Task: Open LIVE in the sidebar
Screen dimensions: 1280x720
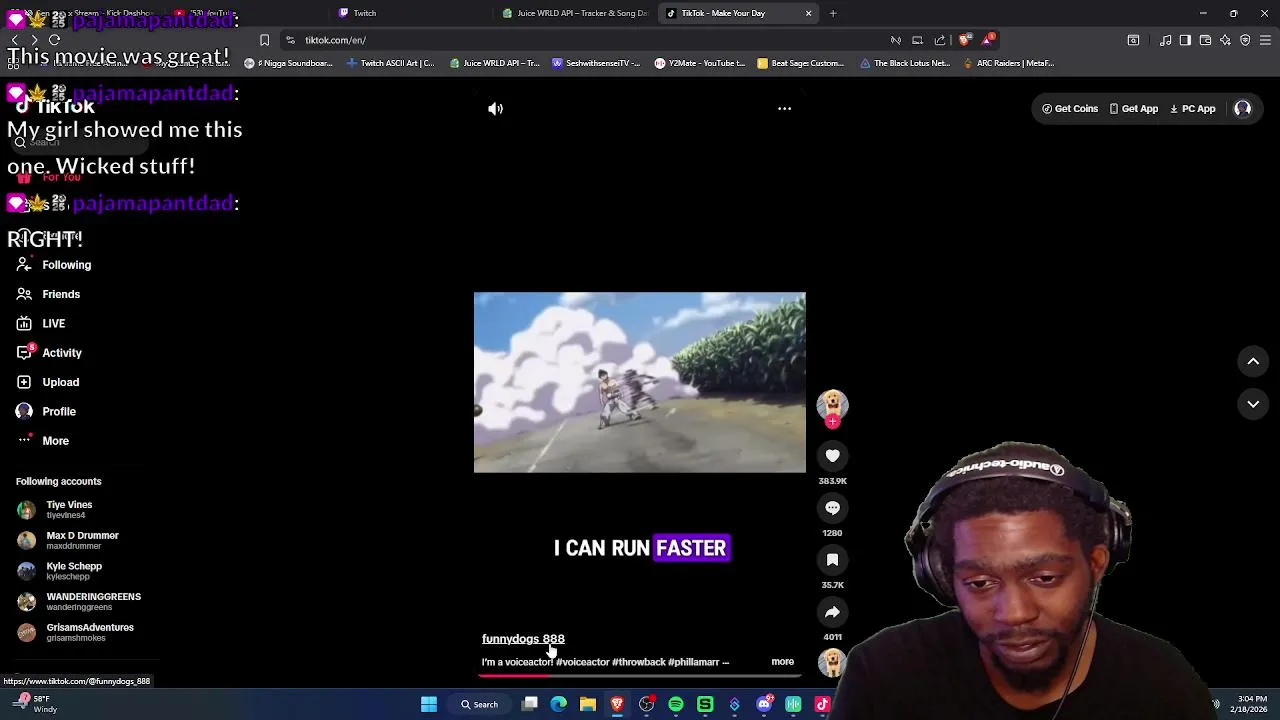Action: tap(41, 324)
